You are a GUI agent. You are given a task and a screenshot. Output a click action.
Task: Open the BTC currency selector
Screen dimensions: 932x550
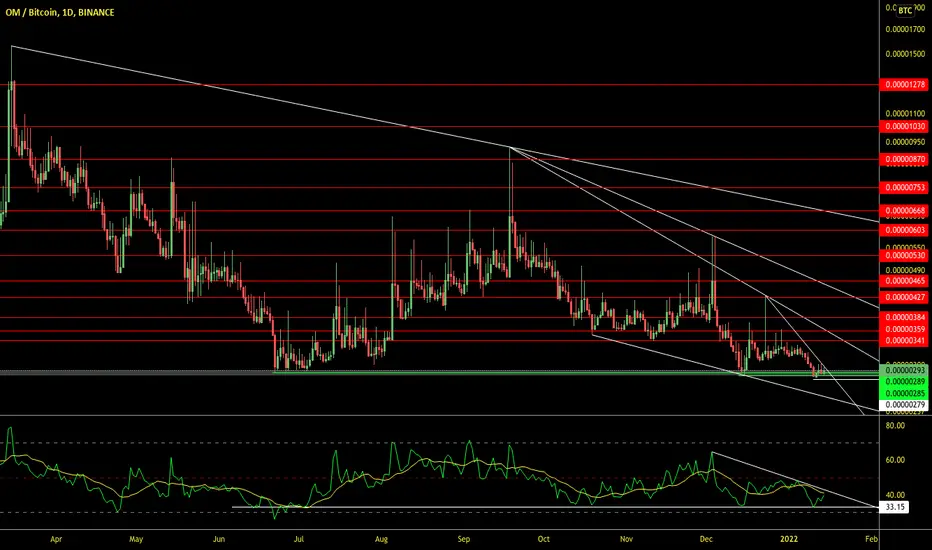tap(905, 11)
